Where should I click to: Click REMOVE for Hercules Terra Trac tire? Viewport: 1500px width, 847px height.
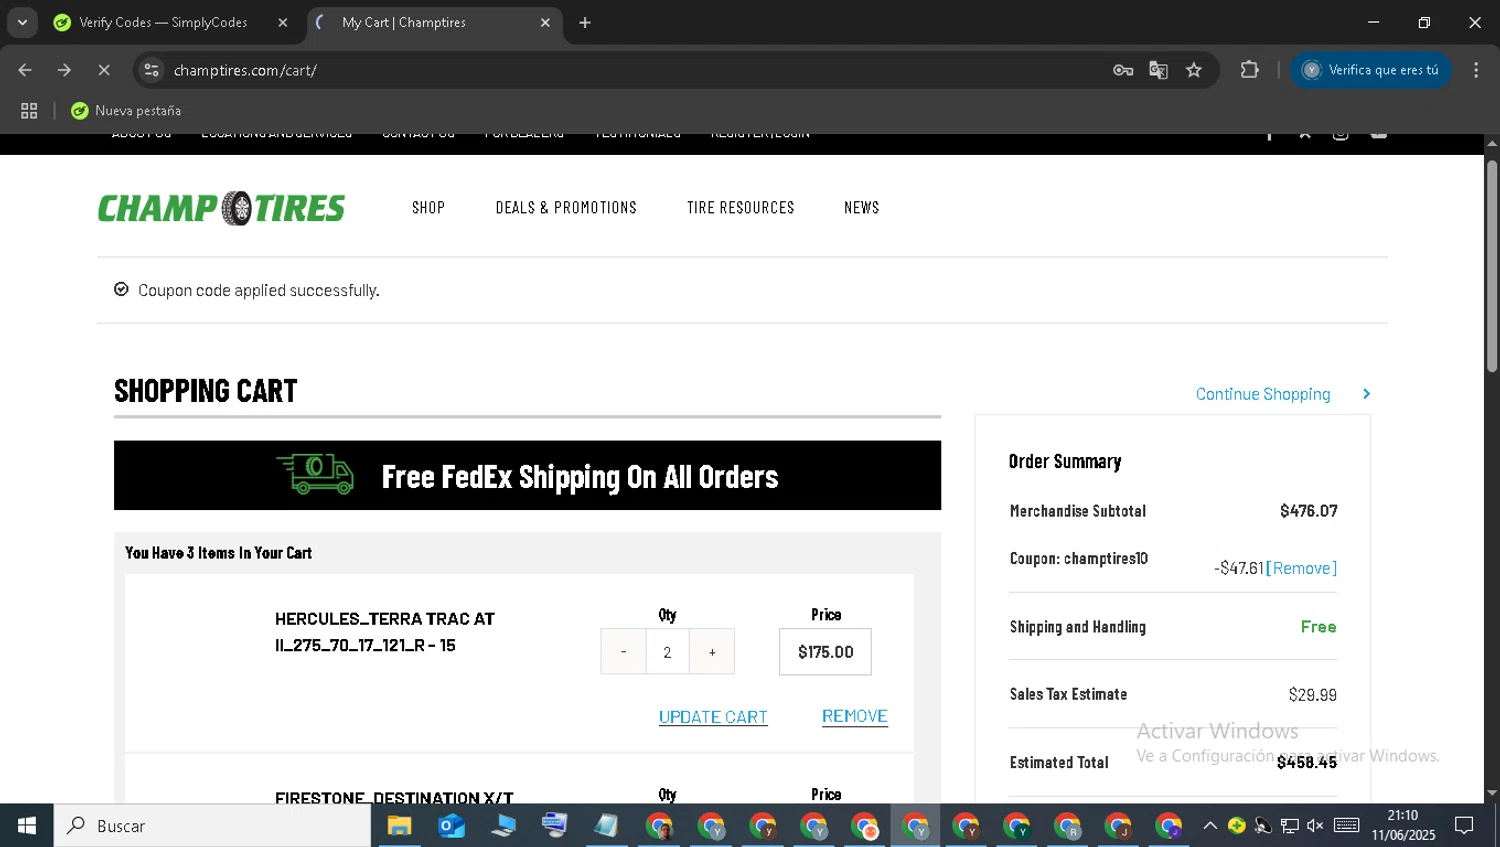pos(855,716)
